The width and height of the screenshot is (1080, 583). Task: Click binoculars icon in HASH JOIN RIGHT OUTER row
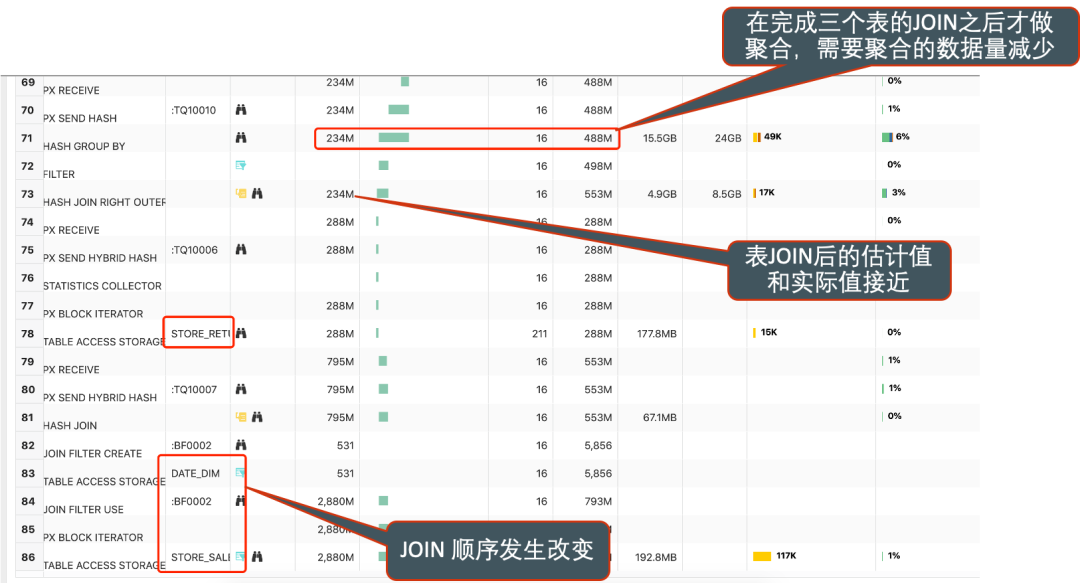tap(257, 194)
